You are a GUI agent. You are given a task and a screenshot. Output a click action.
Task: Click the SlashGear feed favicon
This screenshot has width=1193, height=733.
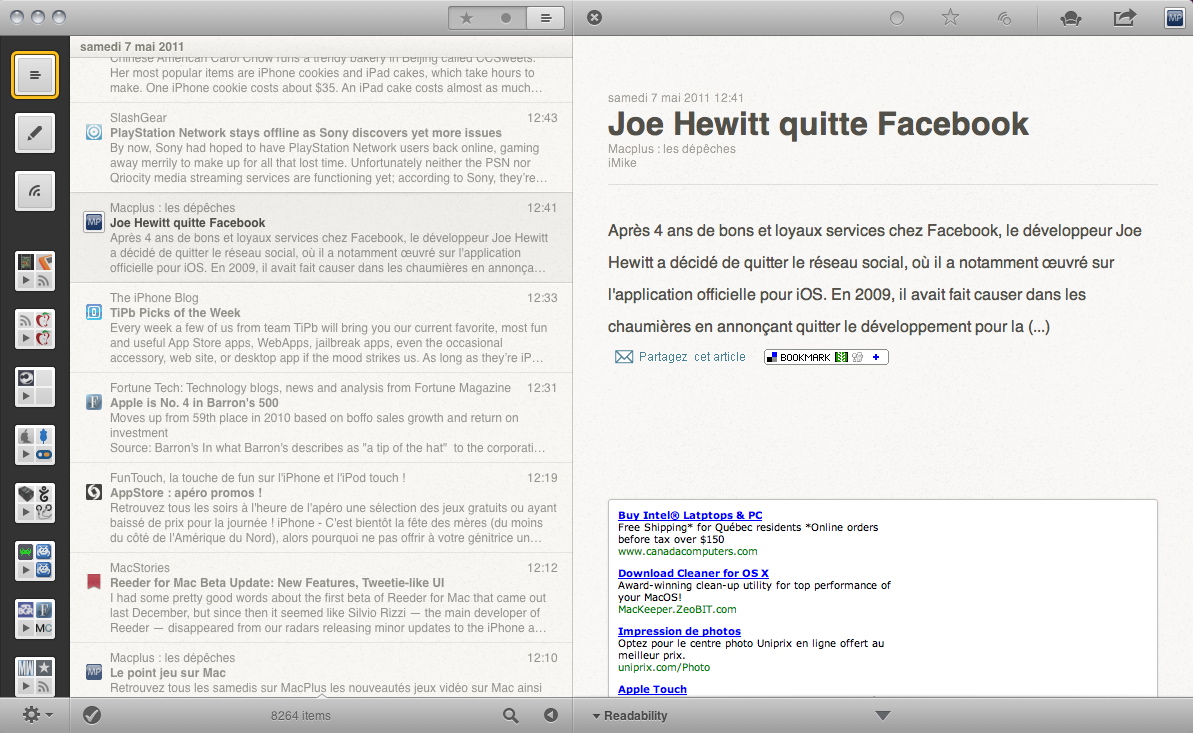pyautogui.click(x=94, y=132)
